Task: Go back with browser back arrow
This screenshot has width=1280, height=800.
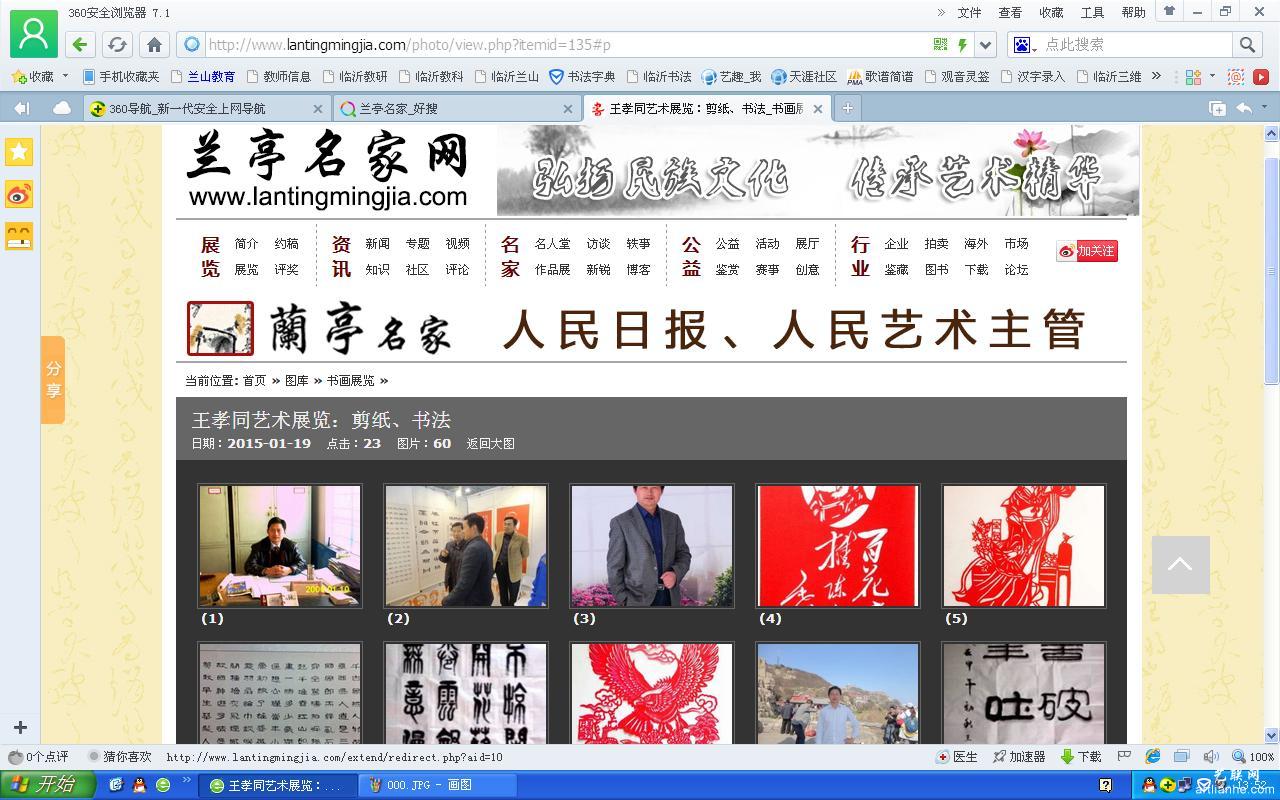Action: click(80, 44)
